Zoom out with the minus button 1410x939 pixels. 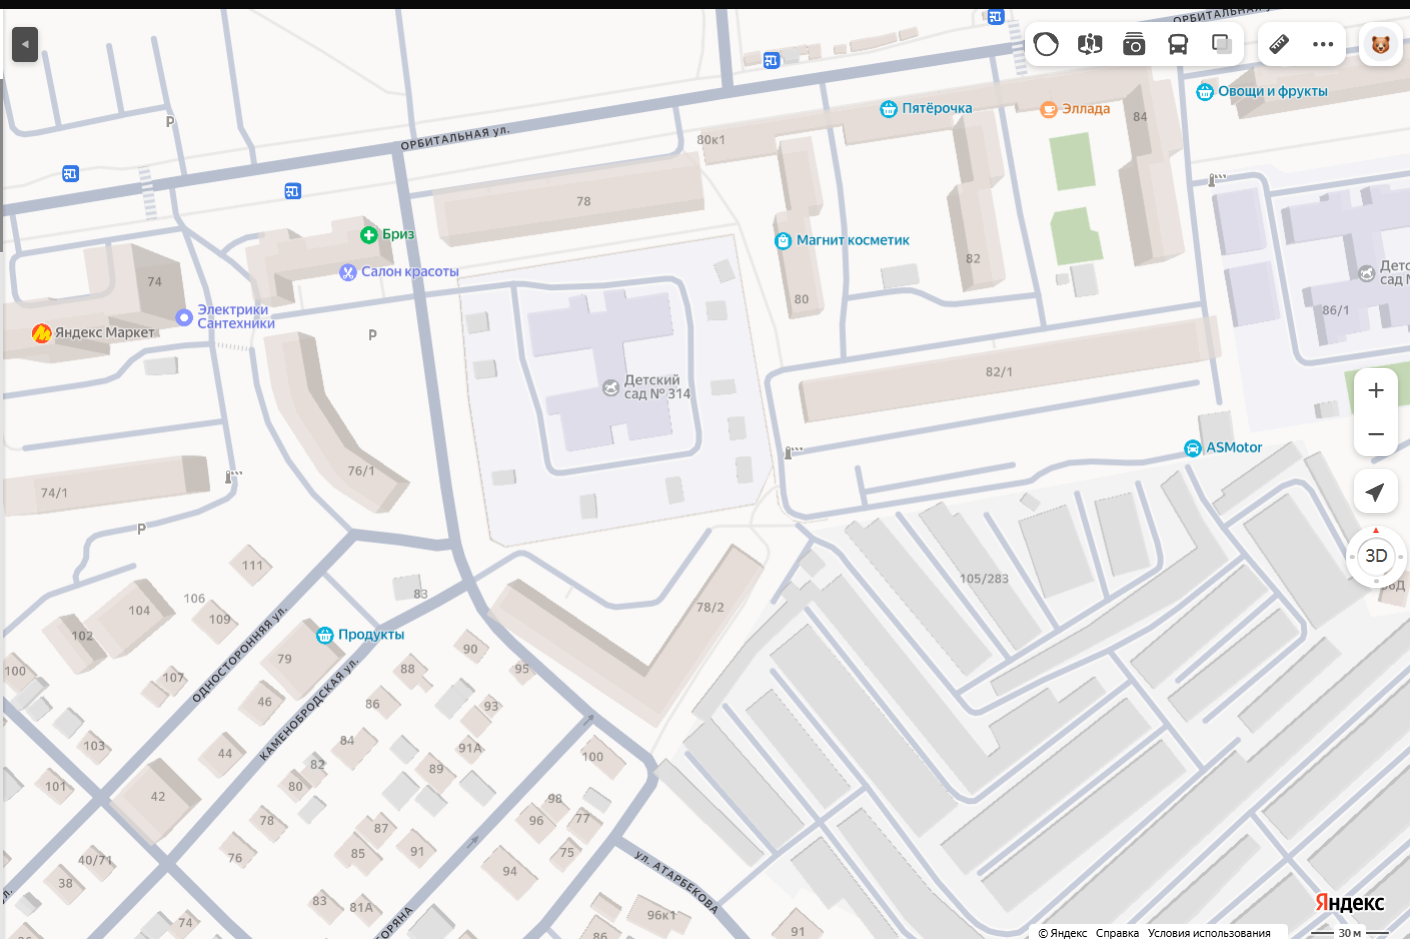(x=1376, y=434)
